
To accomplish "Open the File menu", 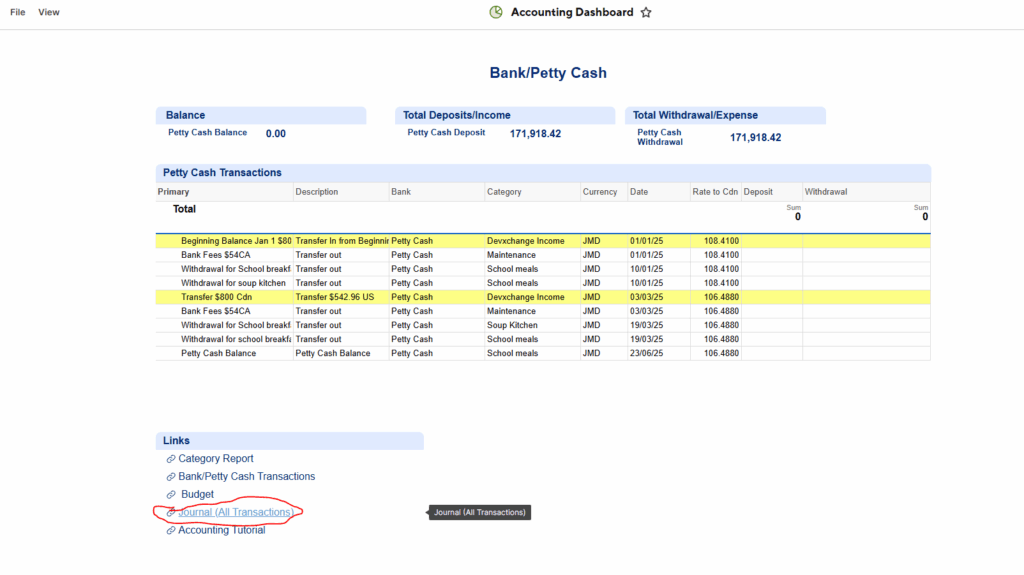I will tap(17, 12).
